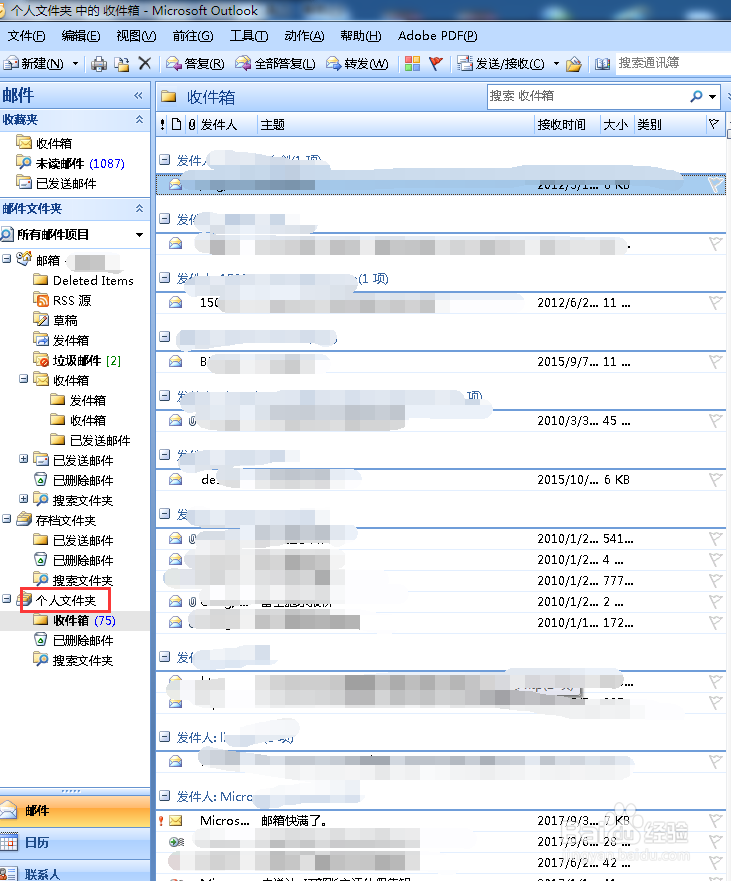Image resolution: width=731 pixels, height=881 pixels.
Task: Click the 转发 forward button
Action: pos(357,64)
